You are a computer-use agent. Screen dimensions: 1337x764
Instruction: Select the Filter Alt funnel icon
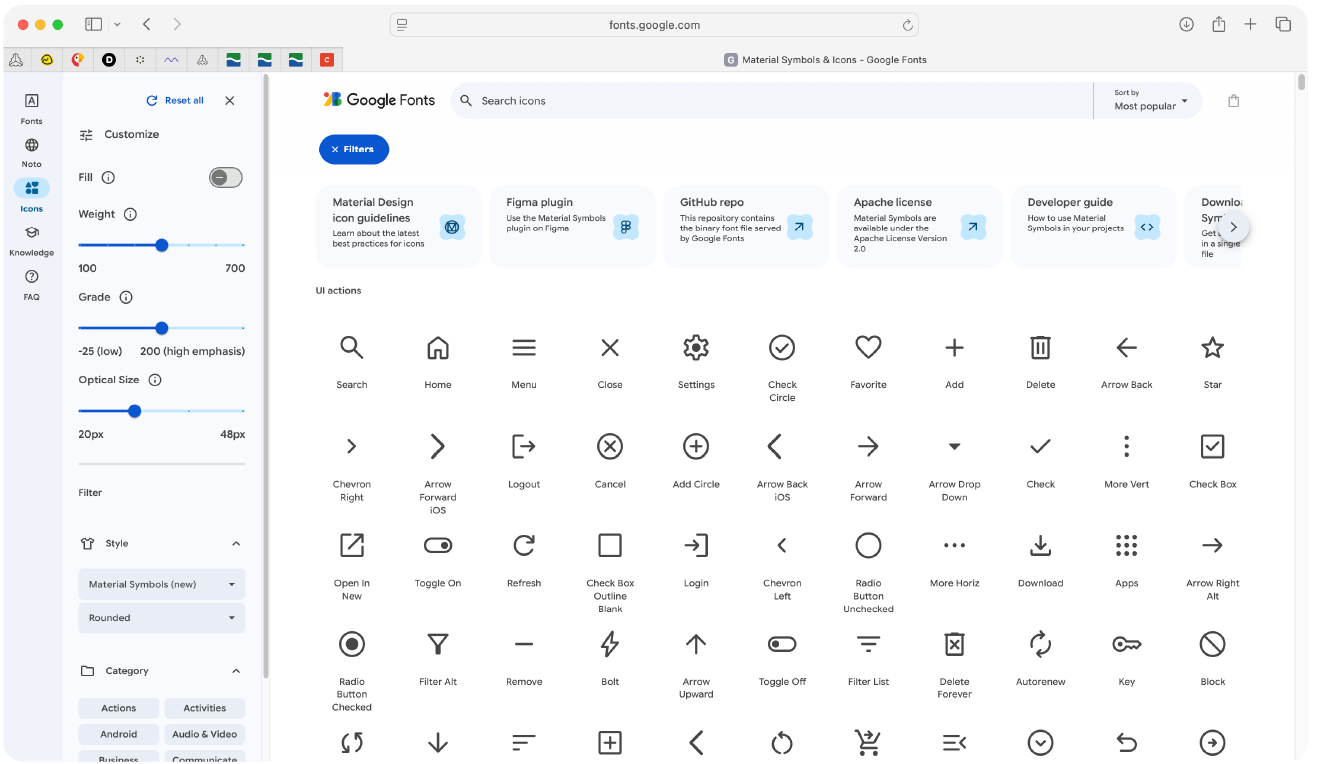[x=438, y=645]
